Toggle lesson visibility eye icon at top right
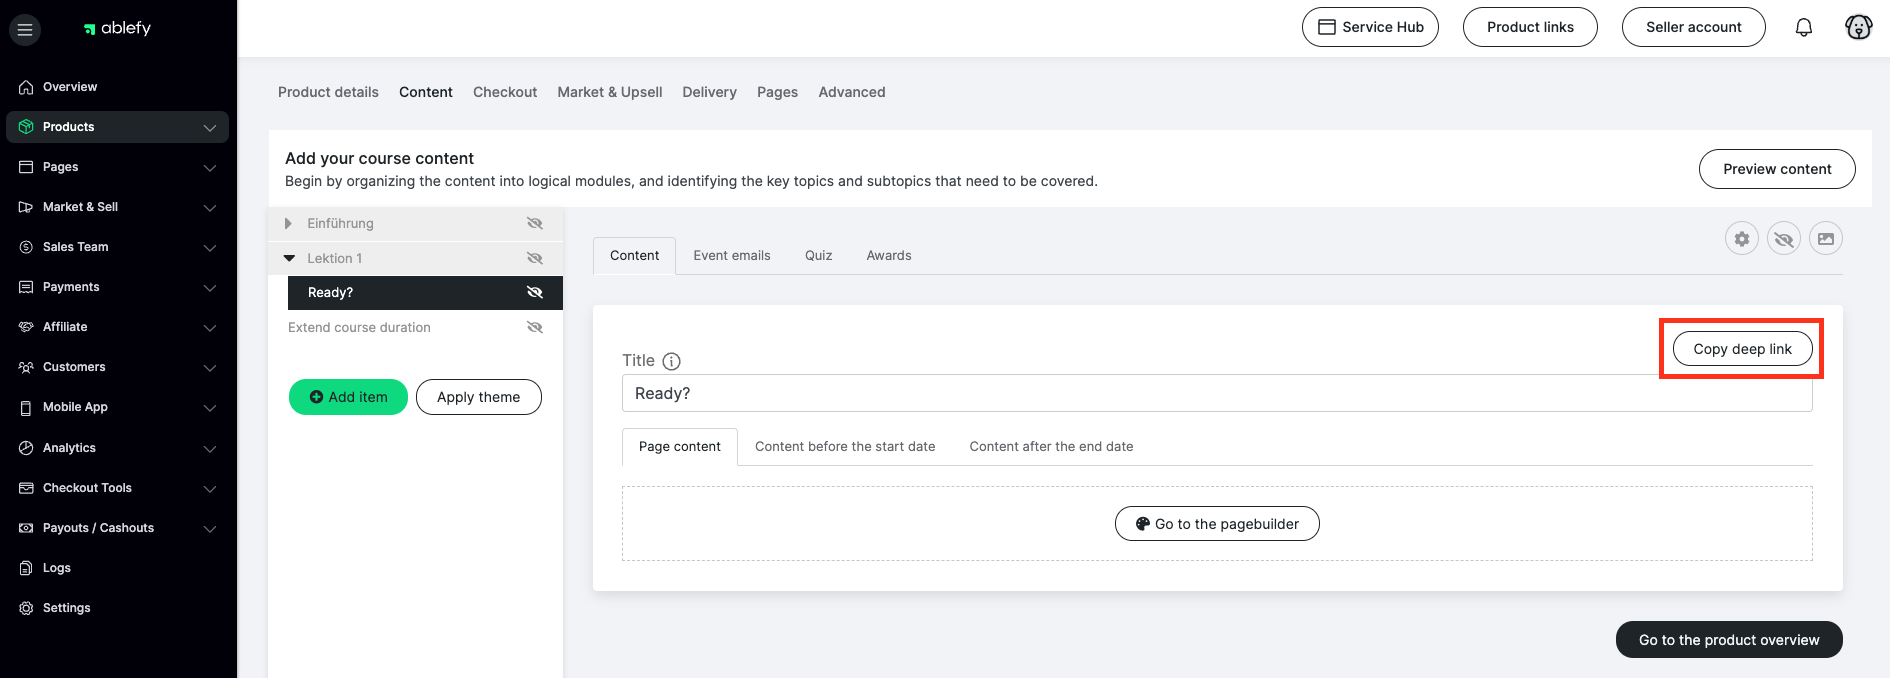This screenshot has width=1890, height=678. click(1784, 239)
